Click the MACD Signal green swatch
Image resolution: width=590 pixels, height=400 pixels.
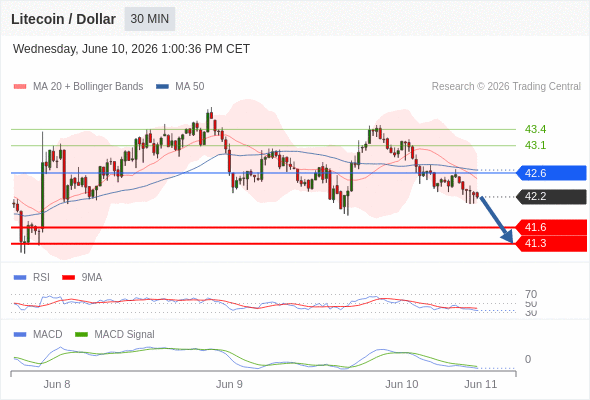pos(81,335)
